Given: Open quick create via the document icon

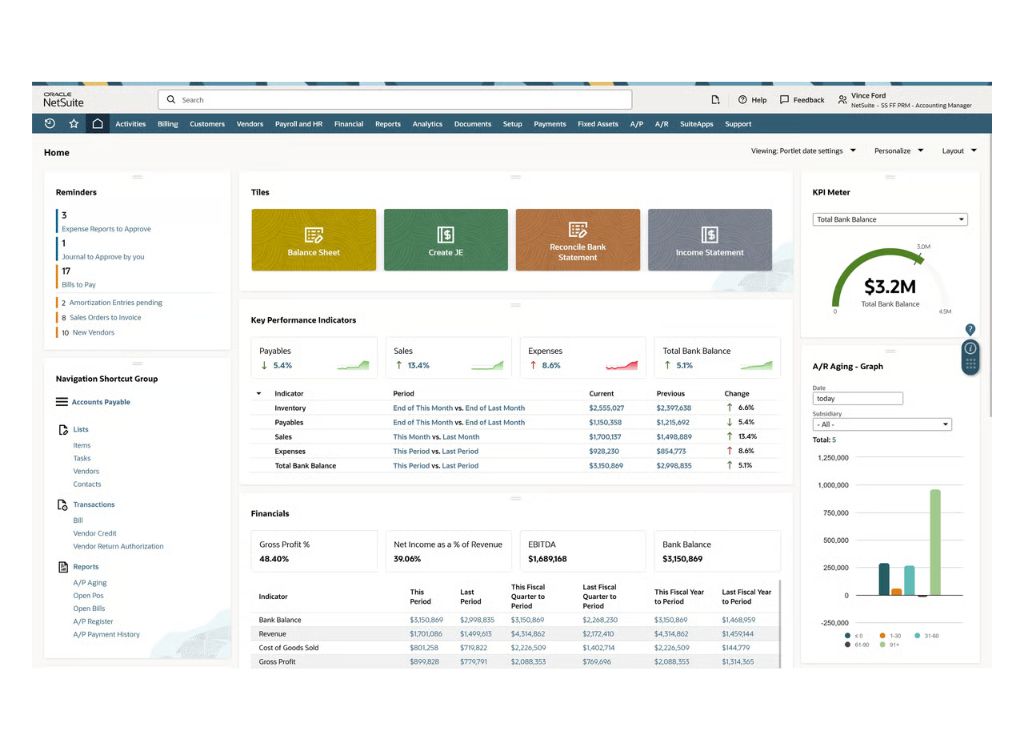Looking at the screenshot, I should (716, 100).
